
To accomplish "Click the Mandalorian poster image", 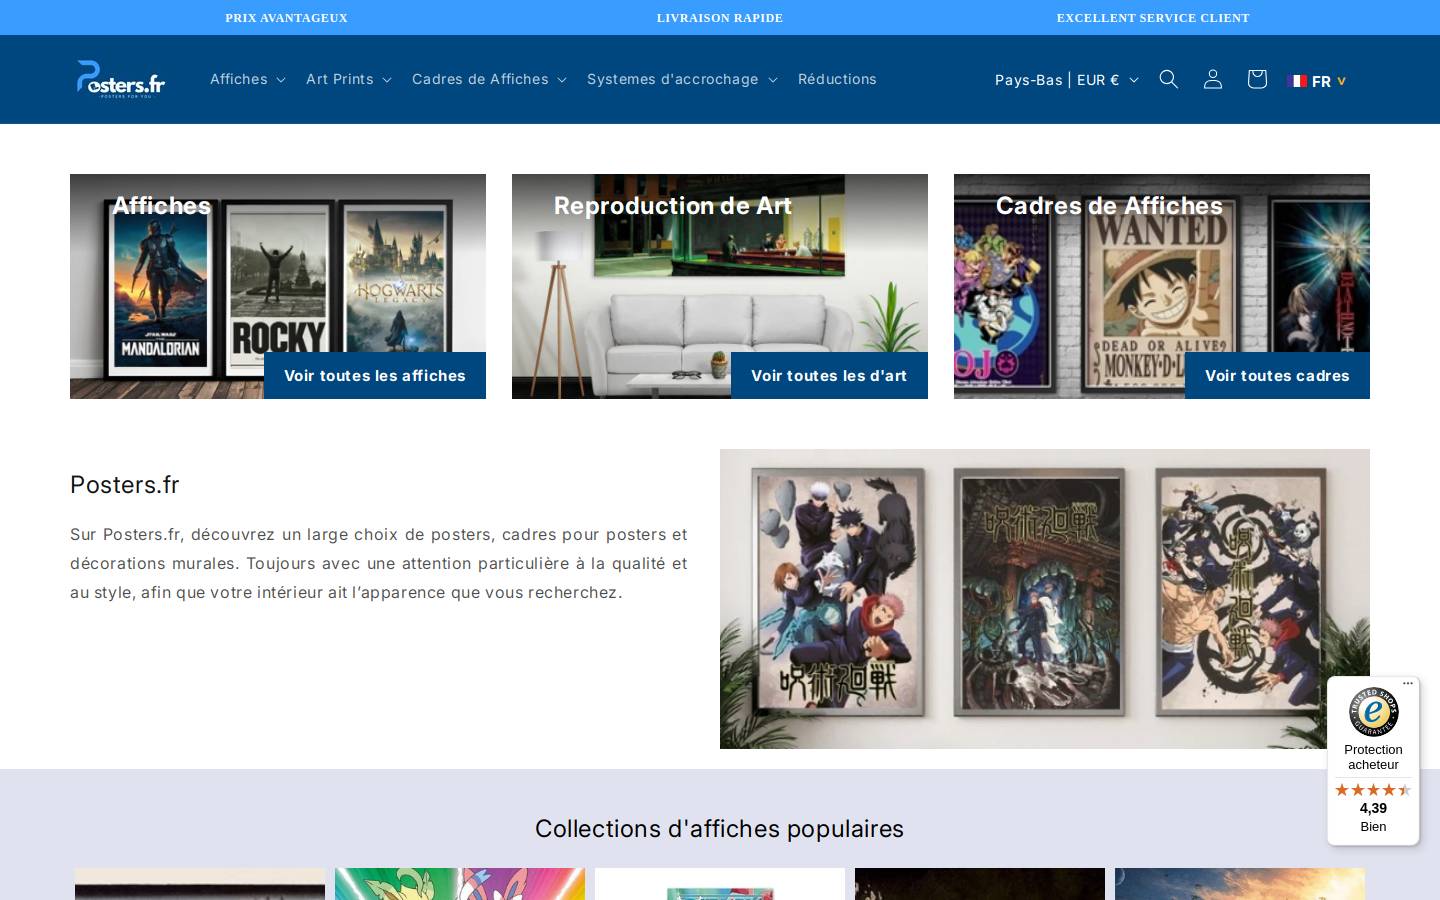I will click(x=161, y=288).
